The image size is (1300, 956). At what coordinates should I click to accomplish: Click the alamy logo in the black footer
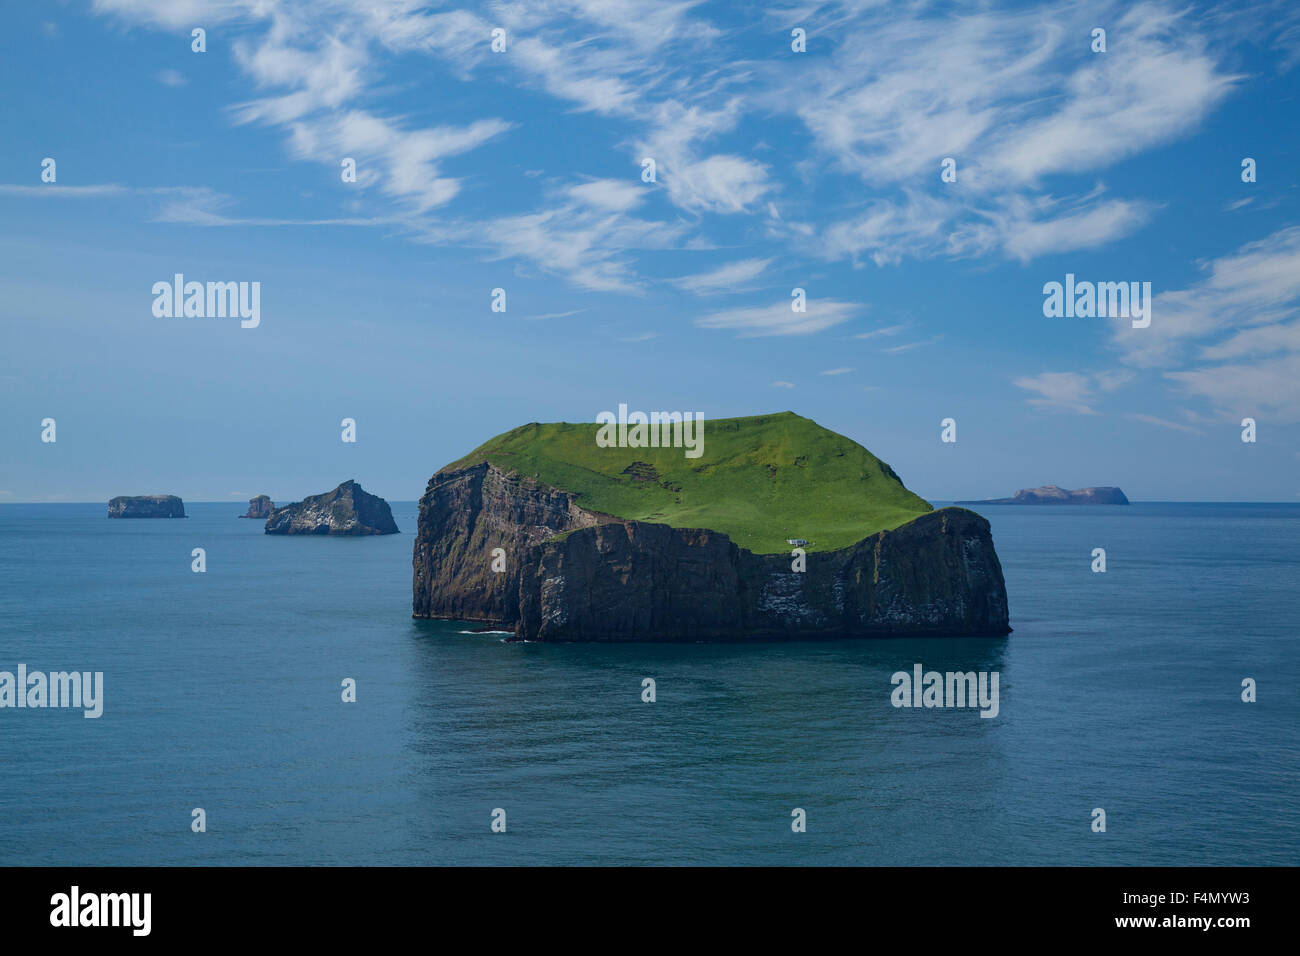[101, 911]
